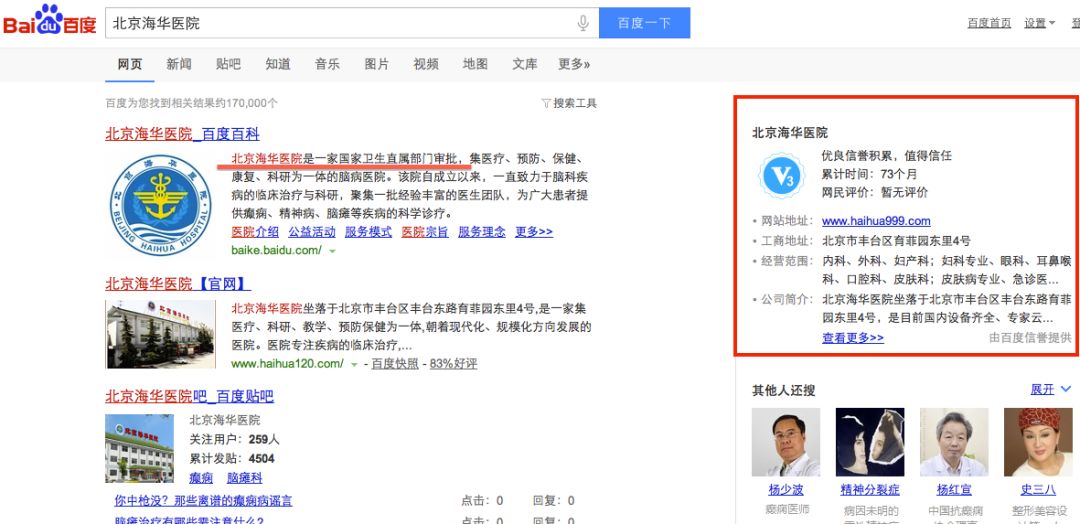
Task: Open the 杨少波 name link
Action: [x=786, y=490]
